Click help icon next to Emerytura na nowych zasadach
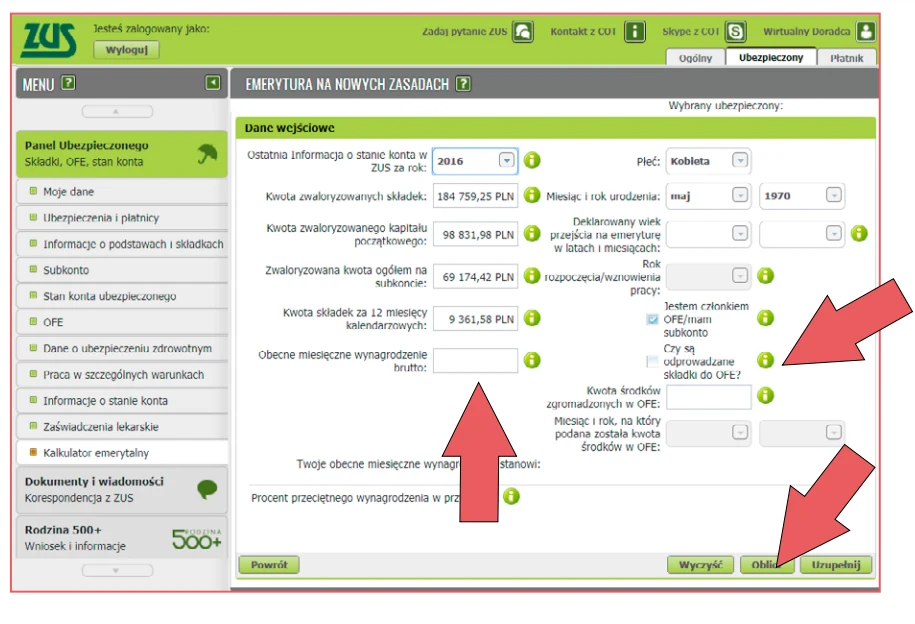915x624 pixels. click(x=463, y=85)
